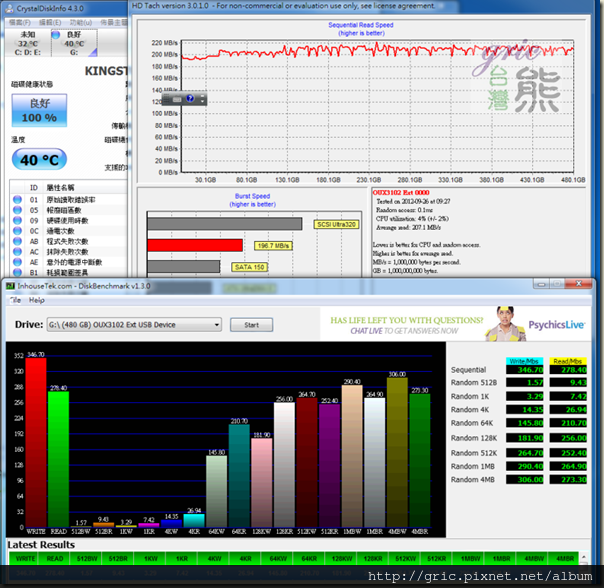Click red OUX3102 Ext 0000 device title
The width and height of the screenshot is (604, 588).
[401, 193]
